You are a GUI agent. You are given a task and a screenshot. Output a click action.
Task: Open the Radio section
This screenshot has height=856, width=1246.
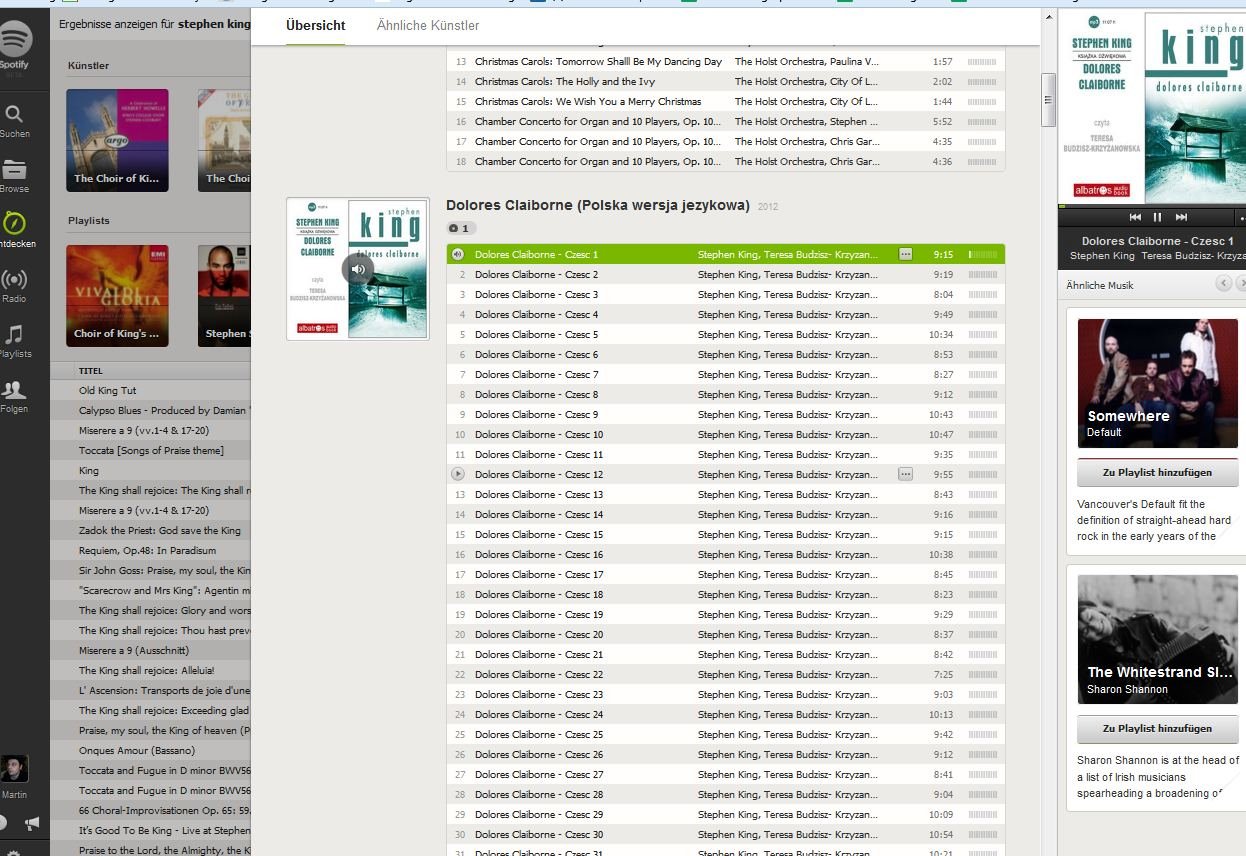click(14, 285)
